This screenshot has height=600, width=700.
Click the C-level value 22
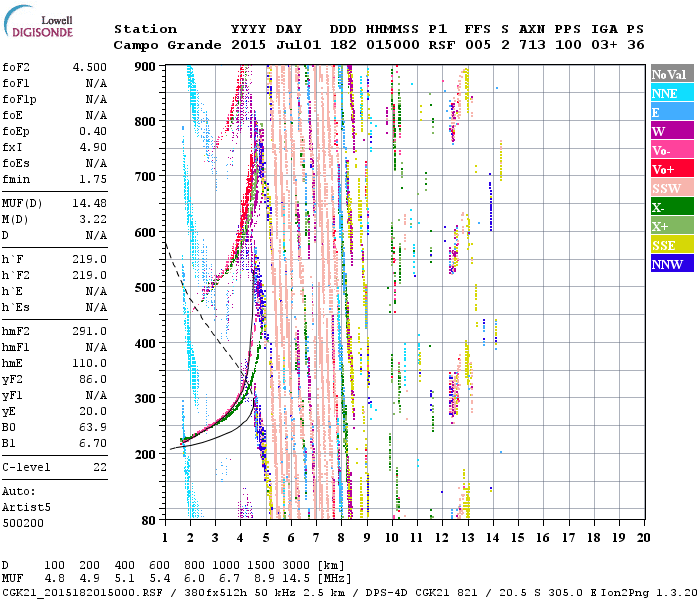click(x=100, y=467)
